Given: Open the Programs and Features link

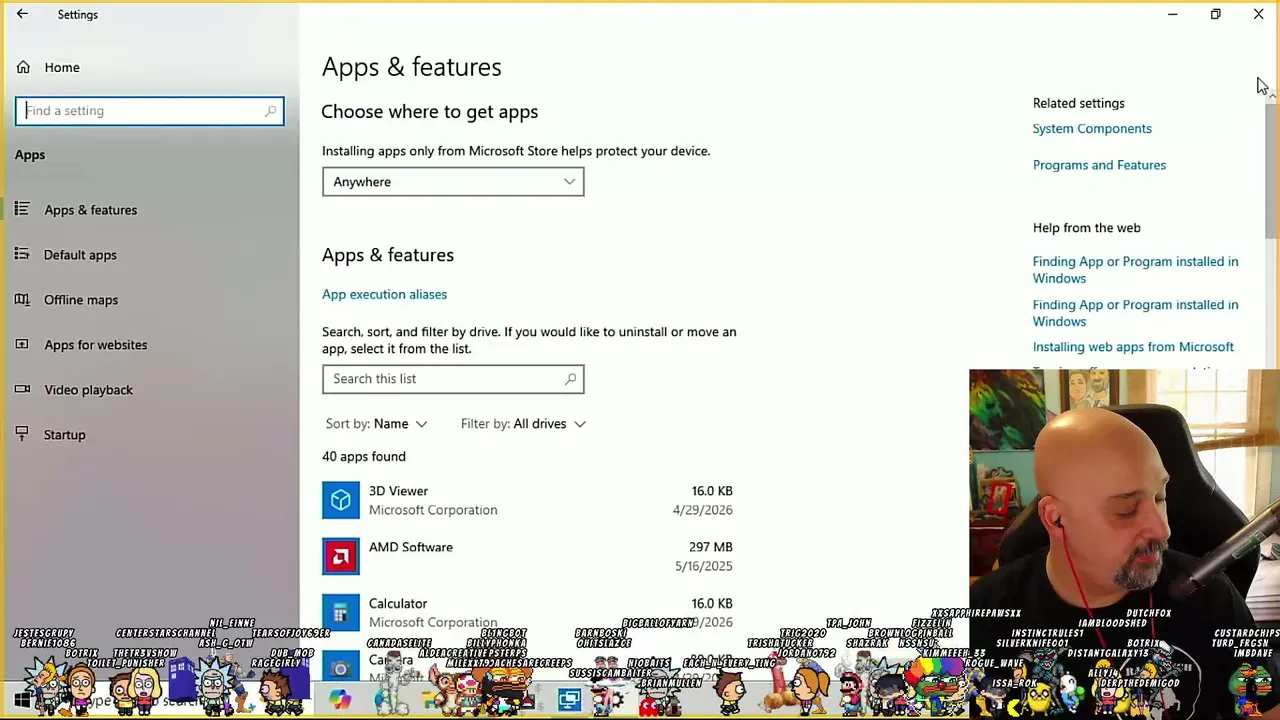Looking at the screenshot, I should click(1099, 165).
